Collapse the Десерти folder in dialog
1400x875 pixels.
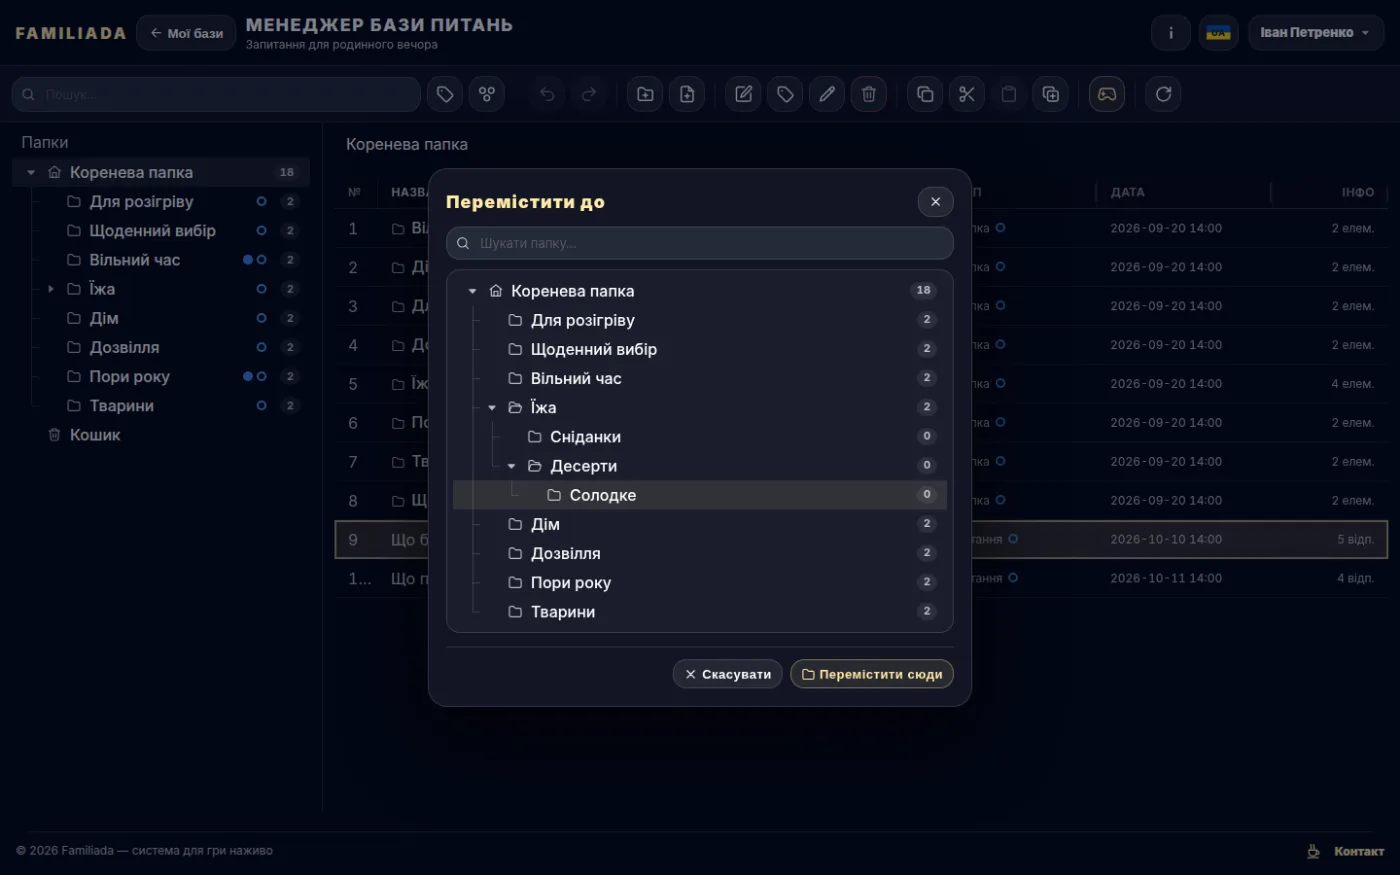(511, 466)
